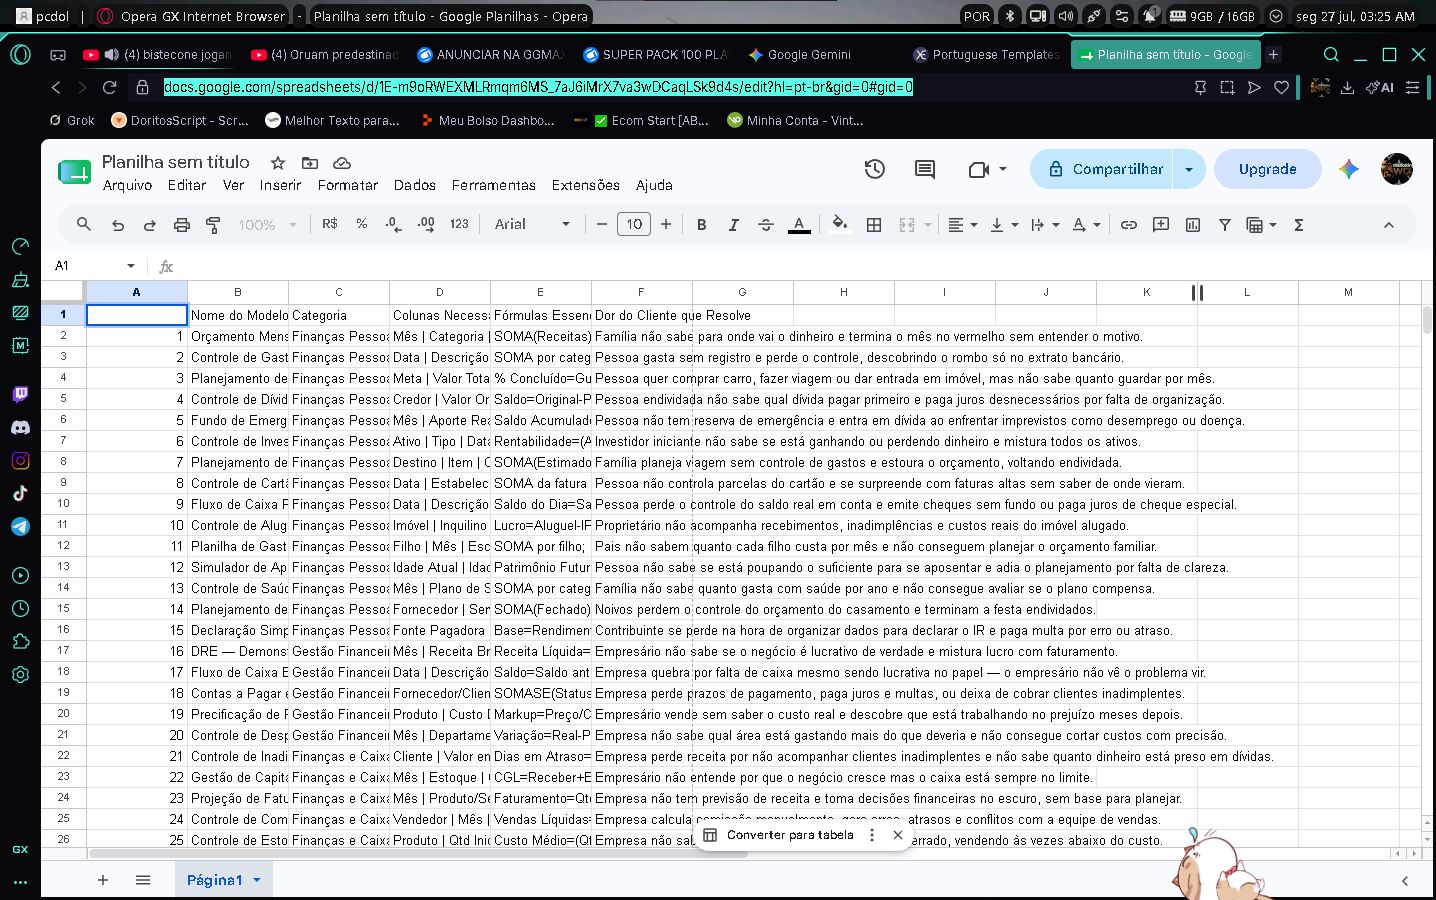The image size is (1436, 900).
Task: Open Twitch in Opera sidebar
Action: point(20,394)
